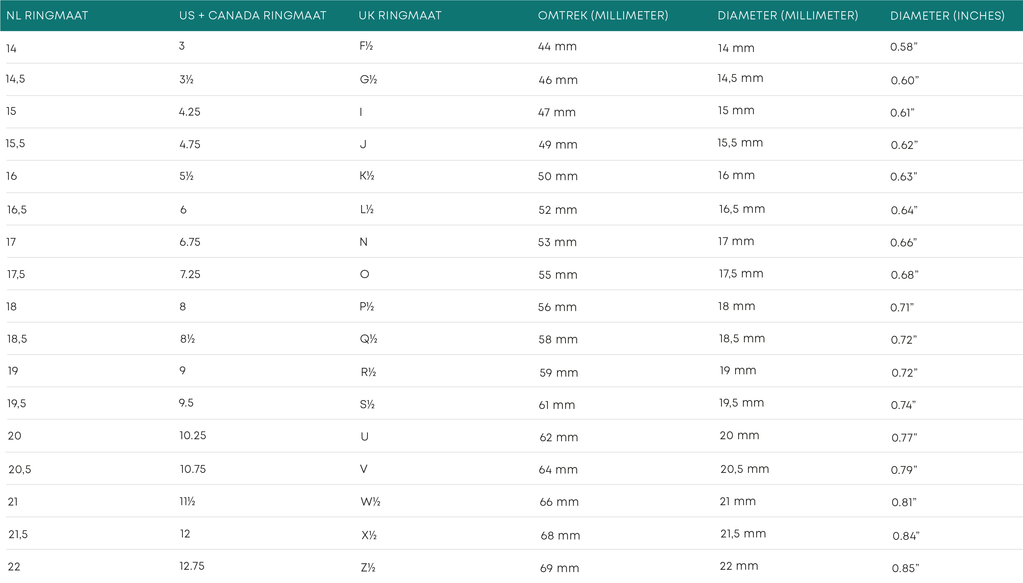Click the NL RINGMAAT column header

[47, 16]
